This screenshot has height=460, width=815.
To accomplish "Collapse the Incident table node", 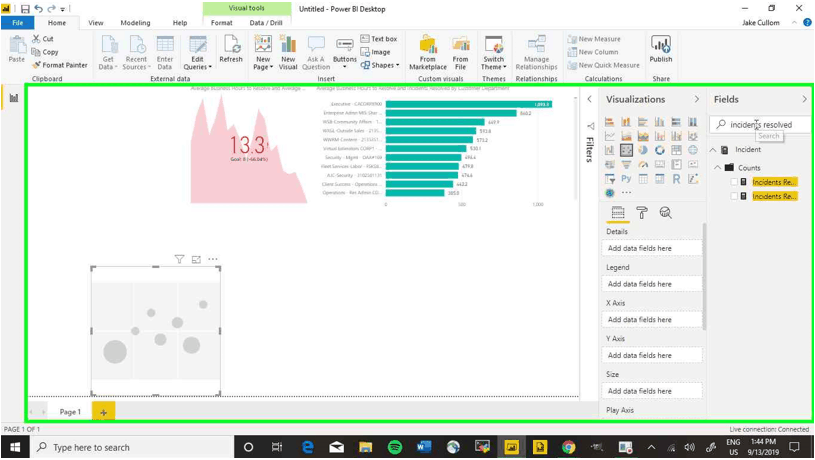I will click(713, 150).
